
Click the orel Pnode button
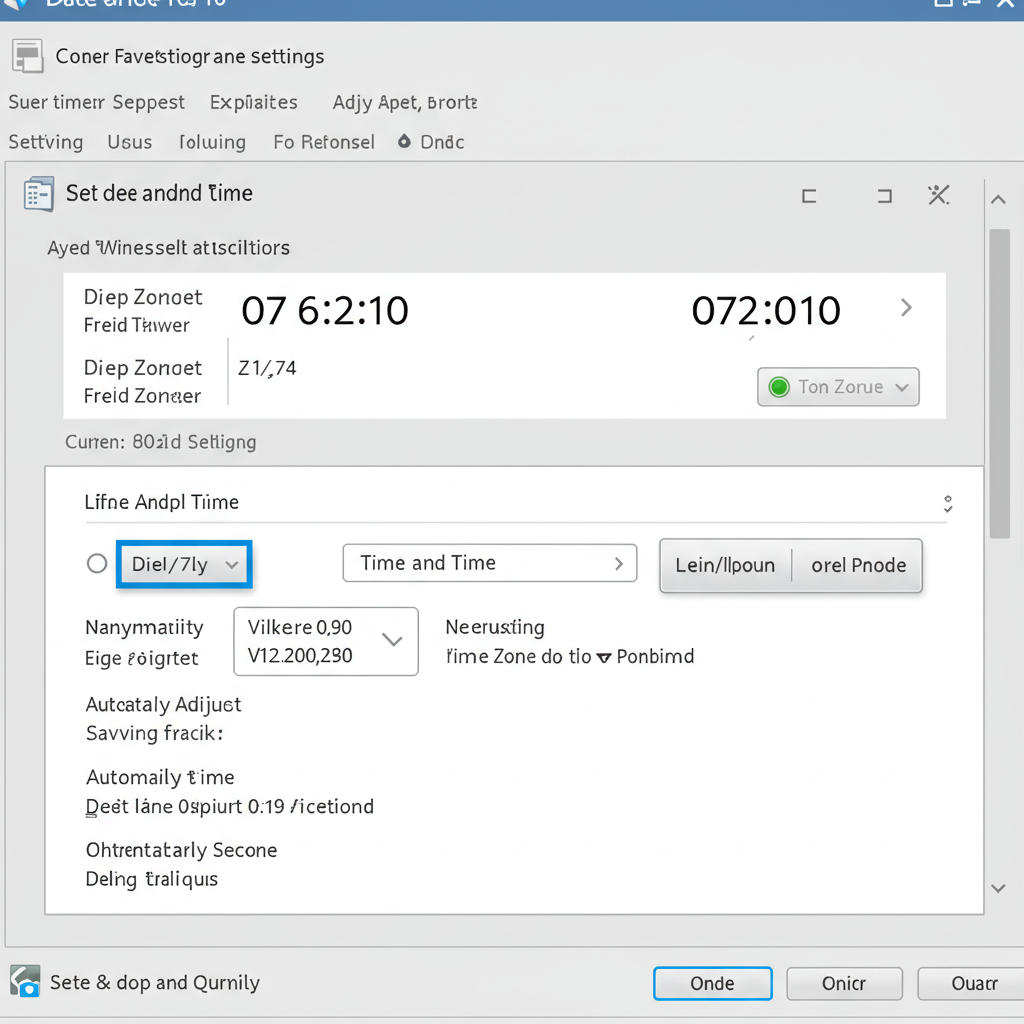tap(858, 565)
